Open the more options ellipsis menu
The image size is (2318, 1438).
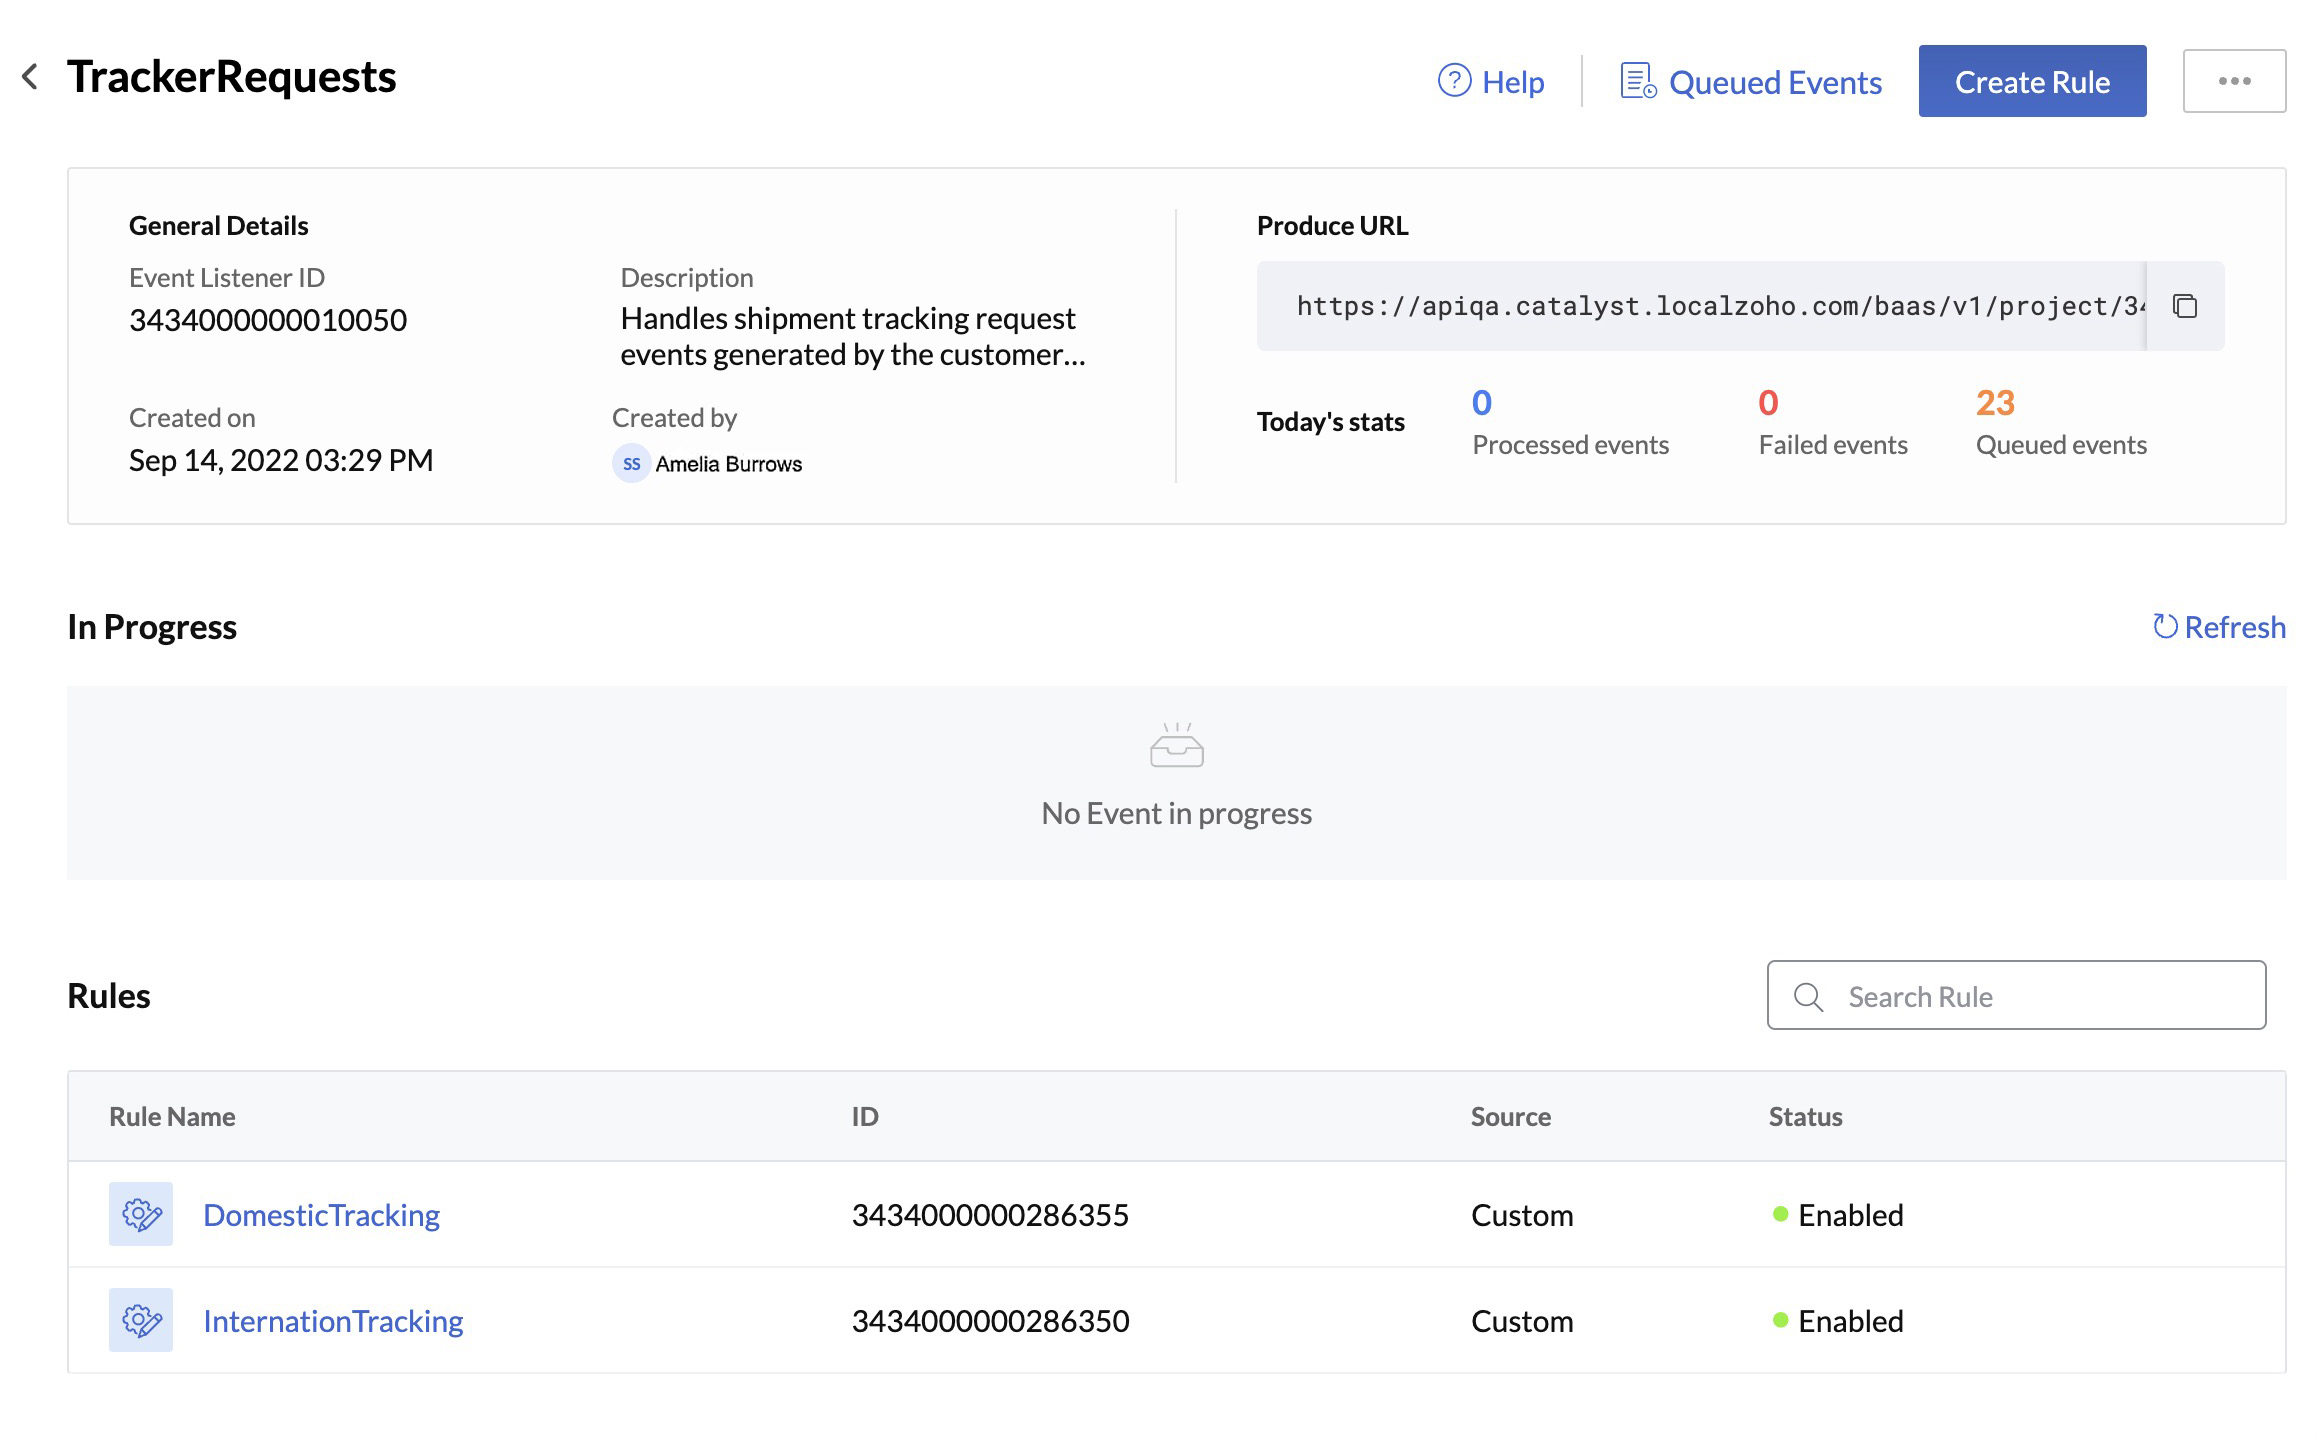point(2235,80)
